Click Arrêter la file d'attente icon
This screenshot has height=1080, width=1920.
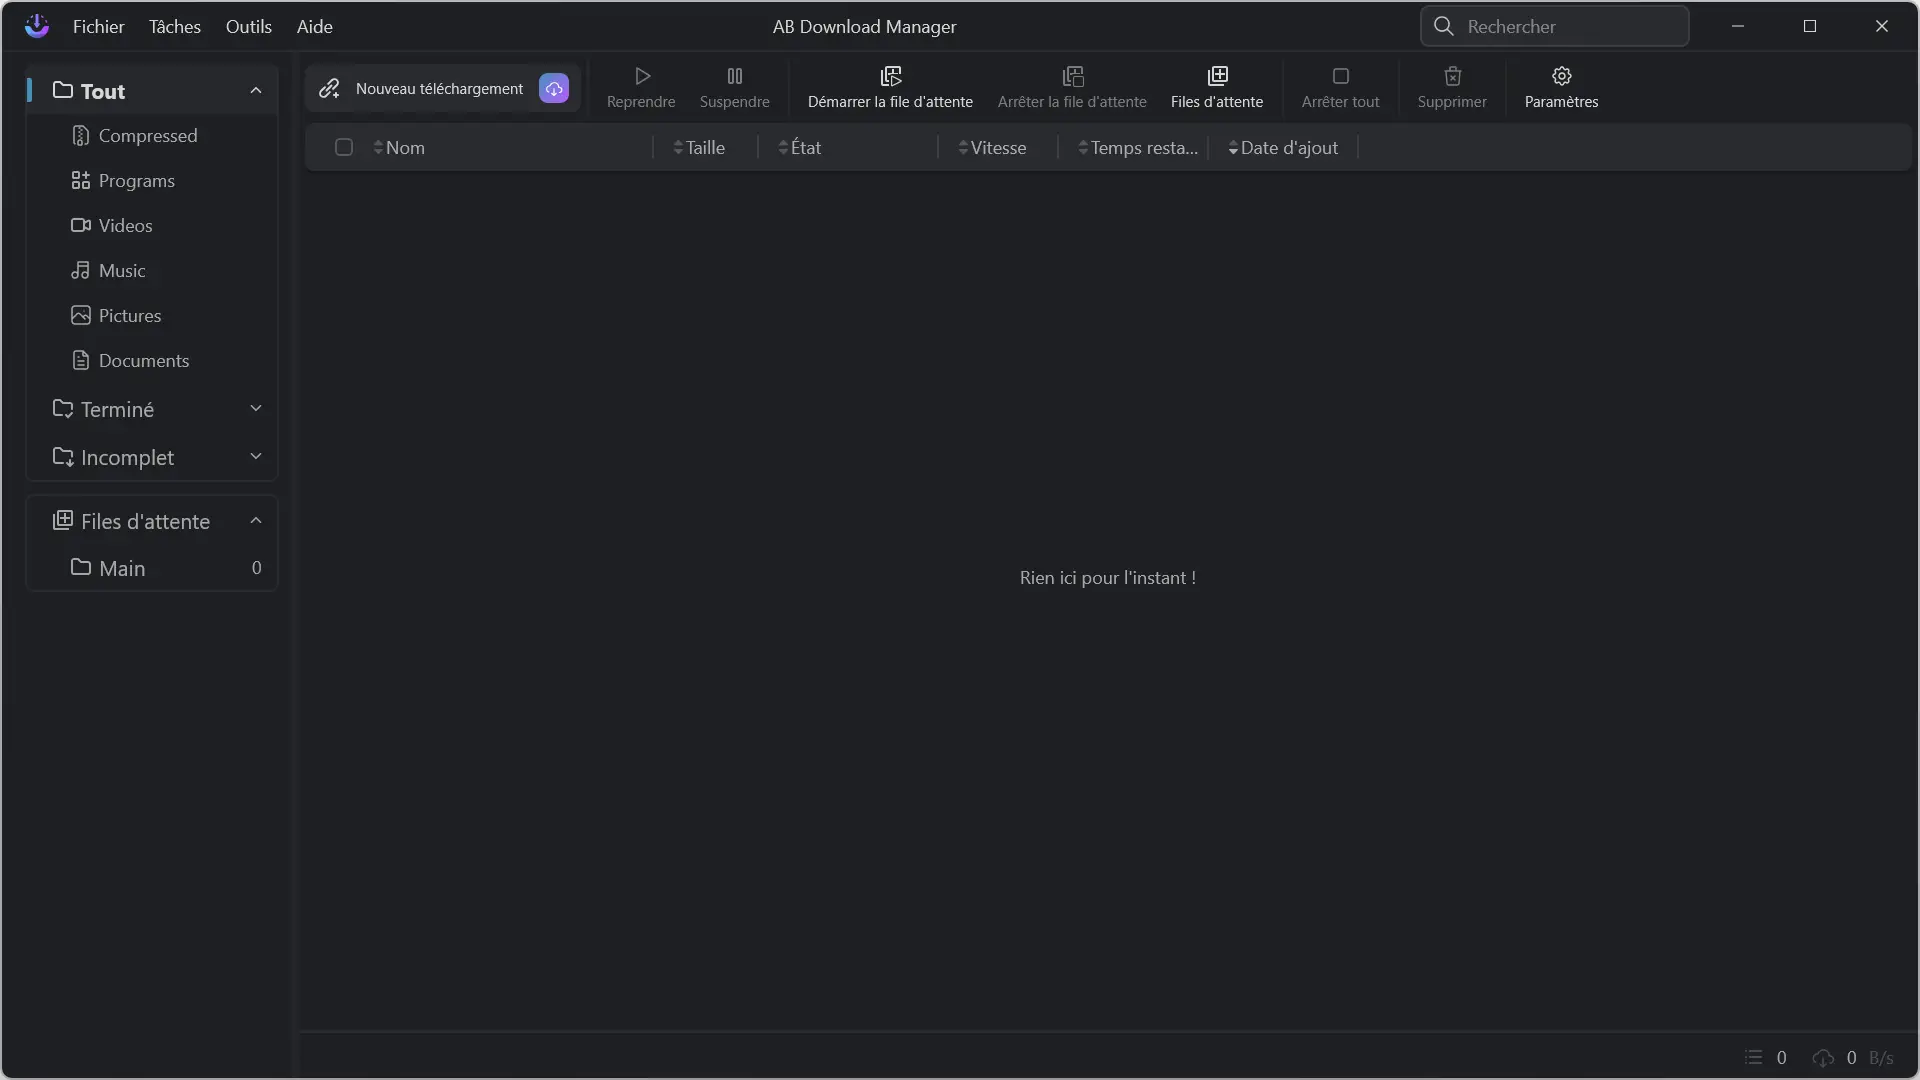[1073, 76]
